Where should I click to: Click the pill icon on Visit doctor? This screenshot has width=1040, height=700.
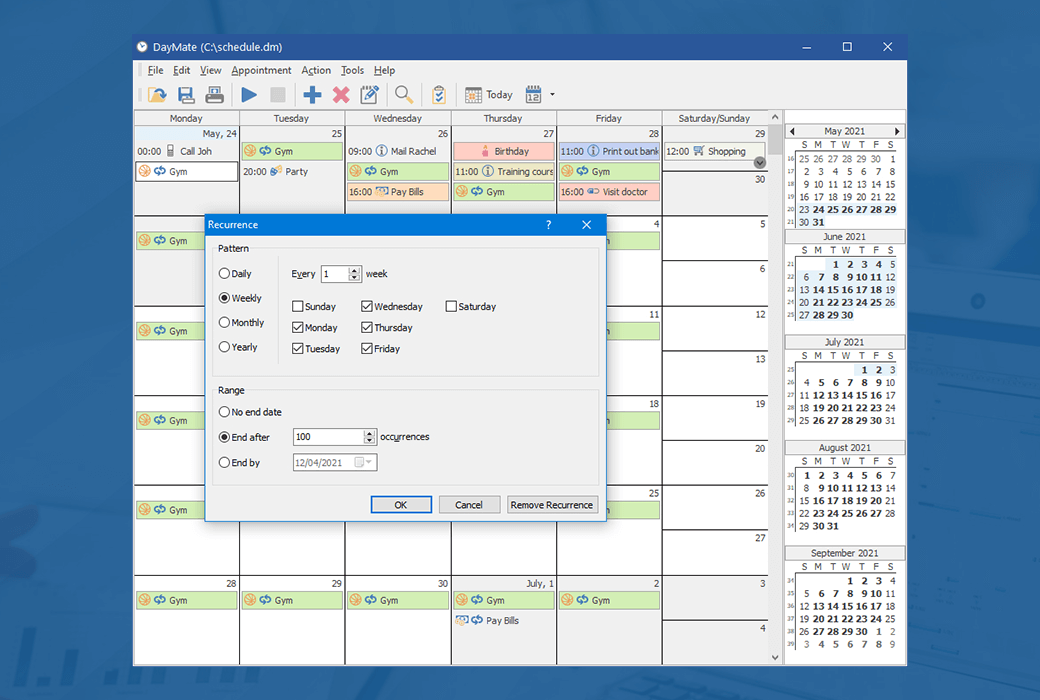[593, 192]
